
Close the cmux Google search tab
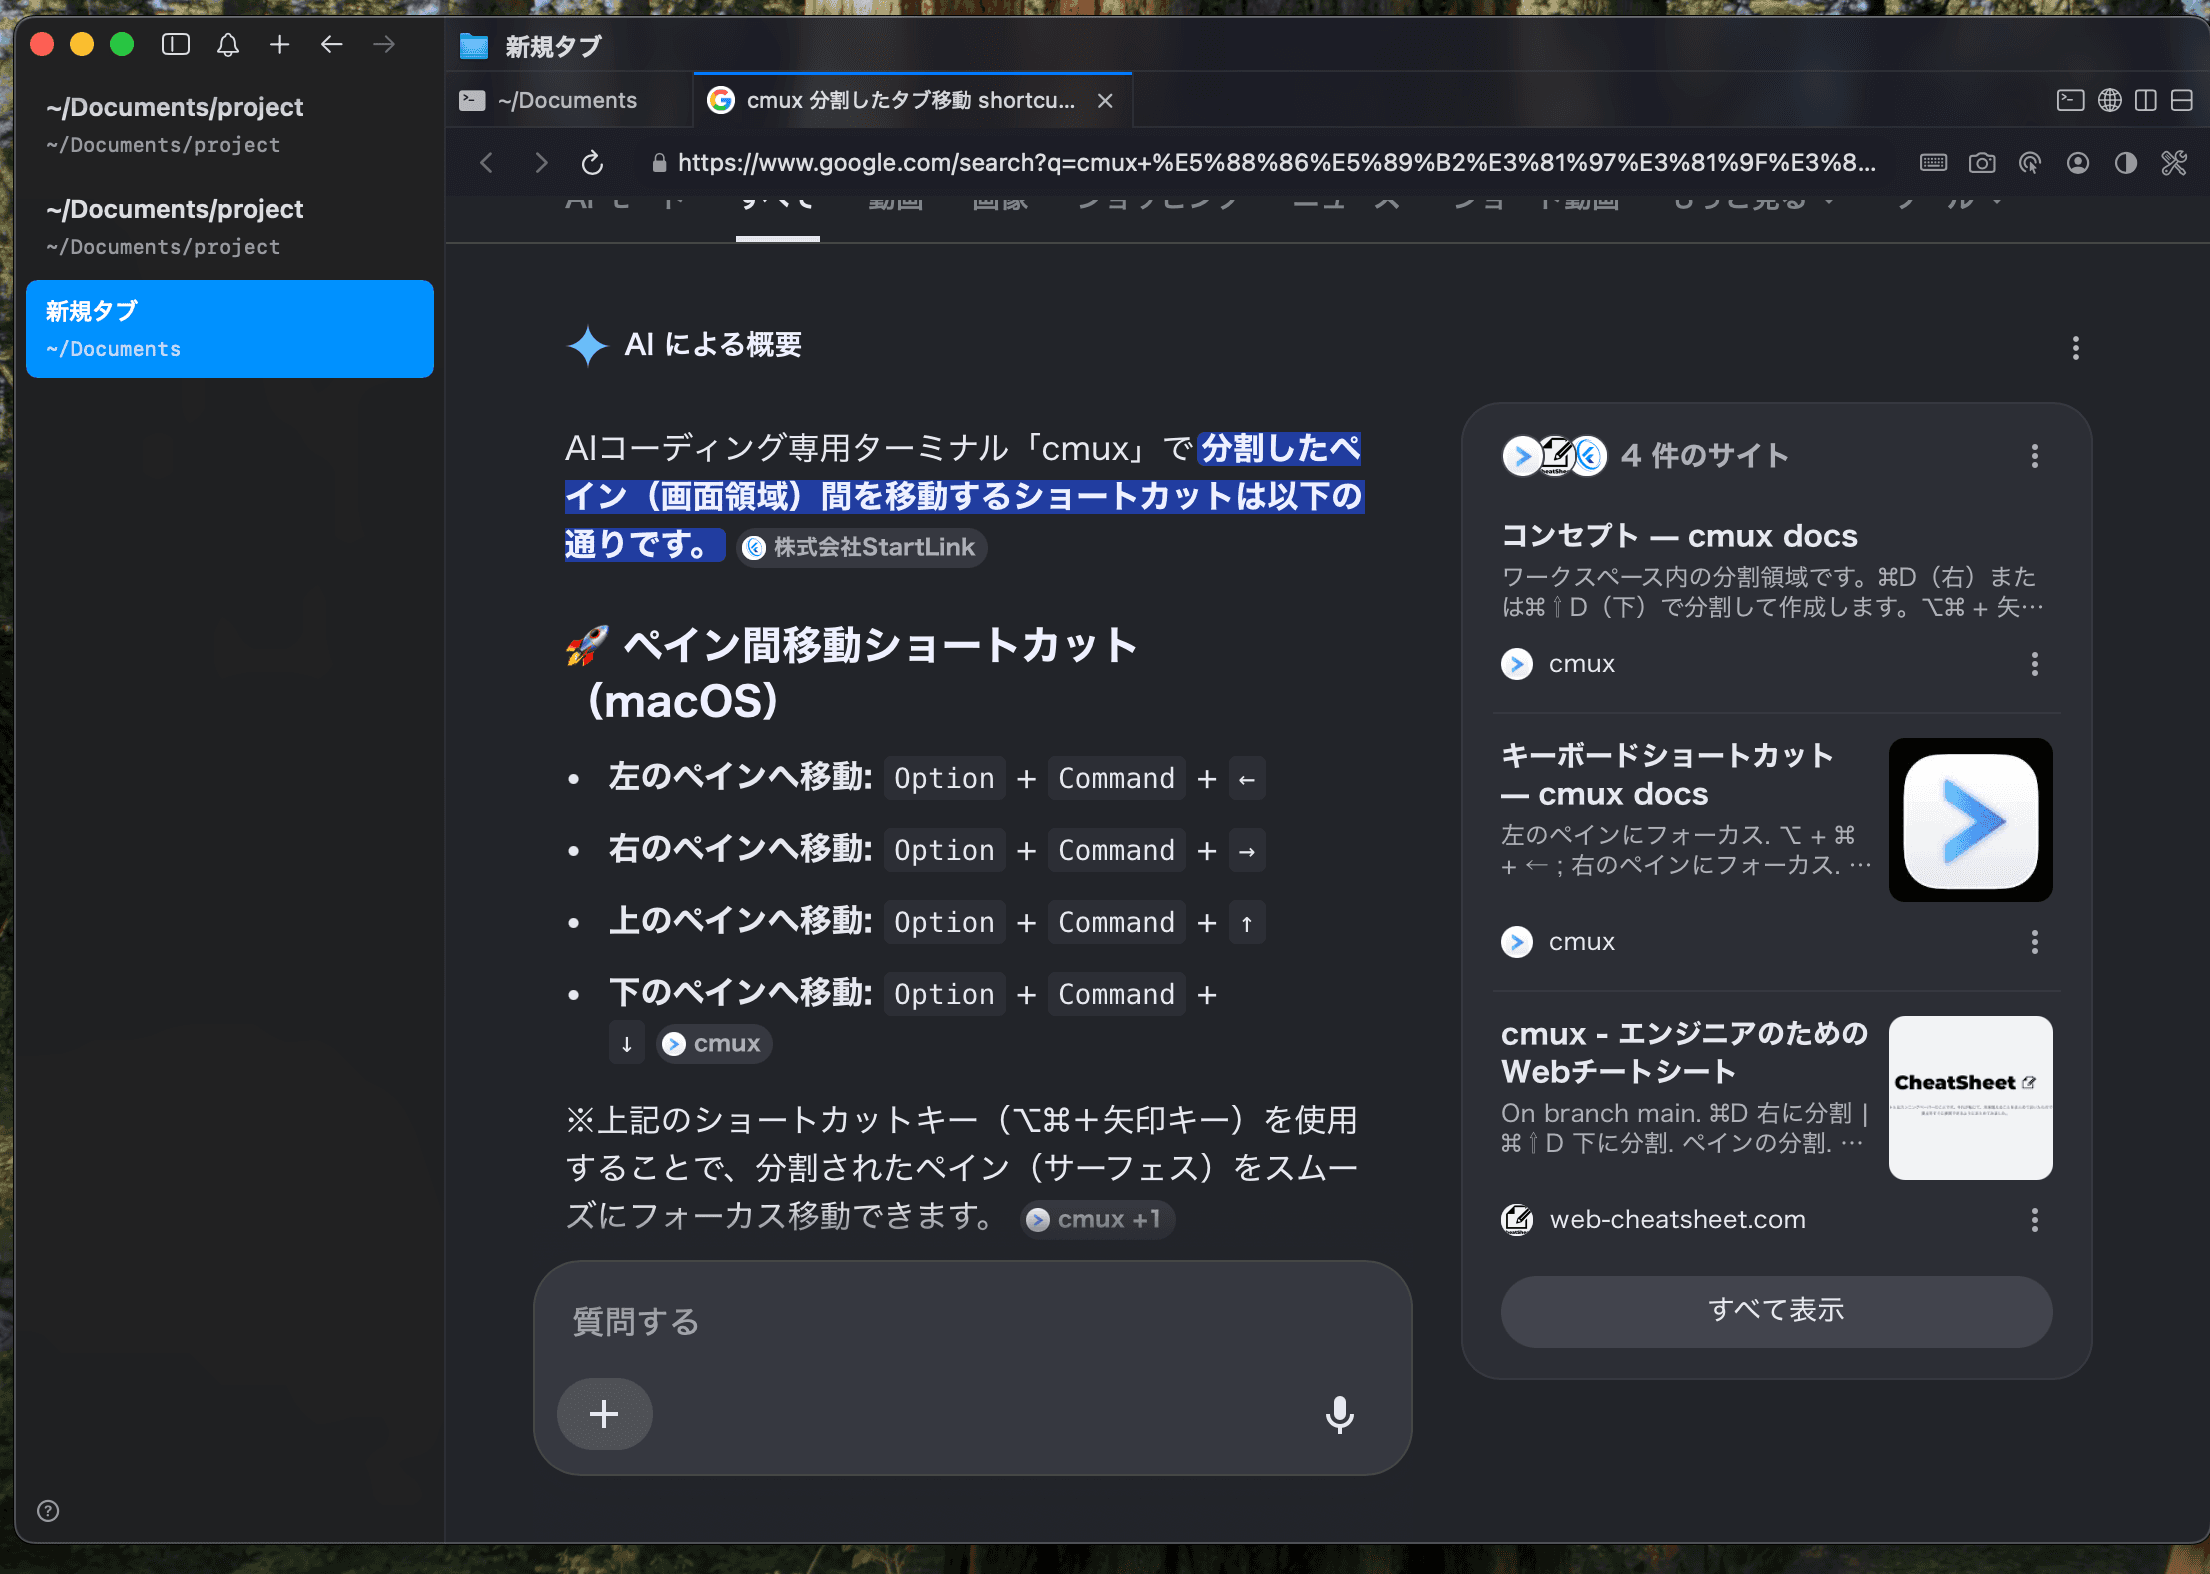click(1105, 100)
